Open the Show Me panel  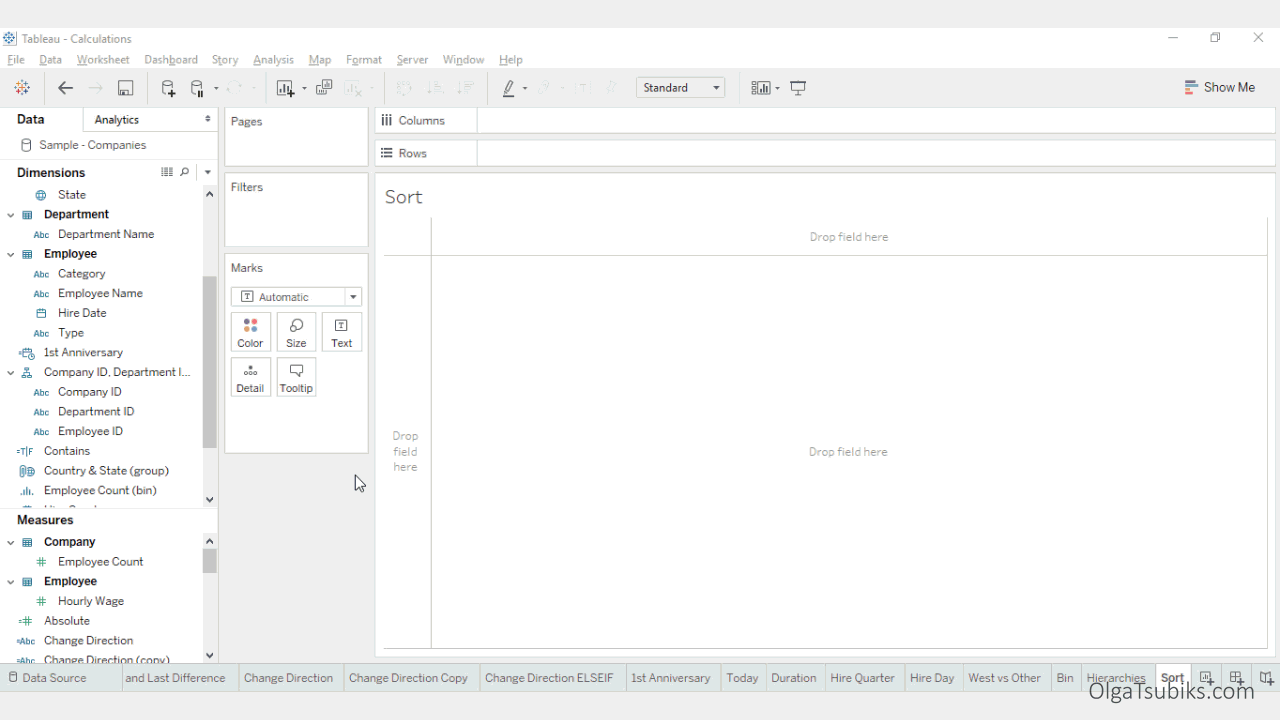tap(1219, 87)
